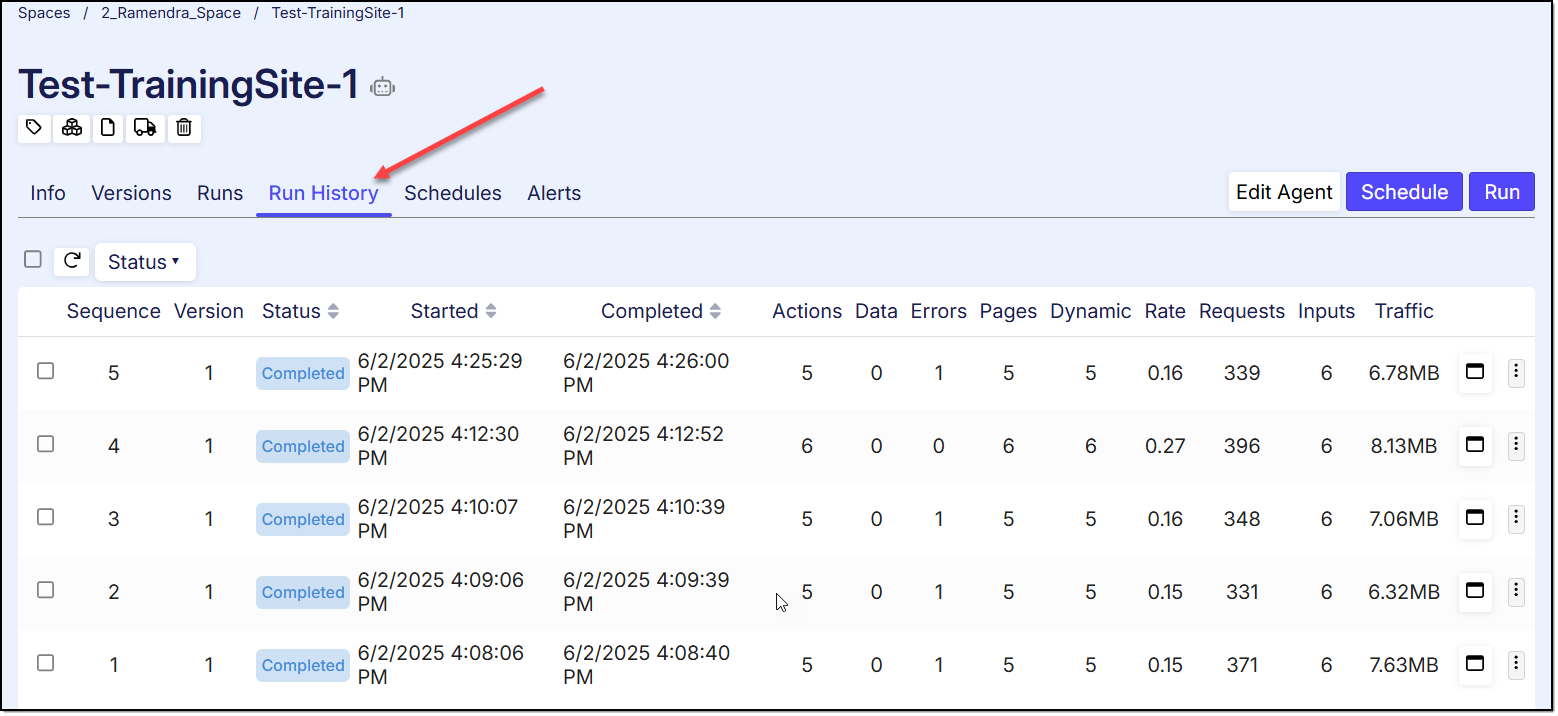The height and width of the screenshot is (716, 1558).
Task: Go to 2_Ramendra_Space in the breadcrumb
Action: point(171,13)
